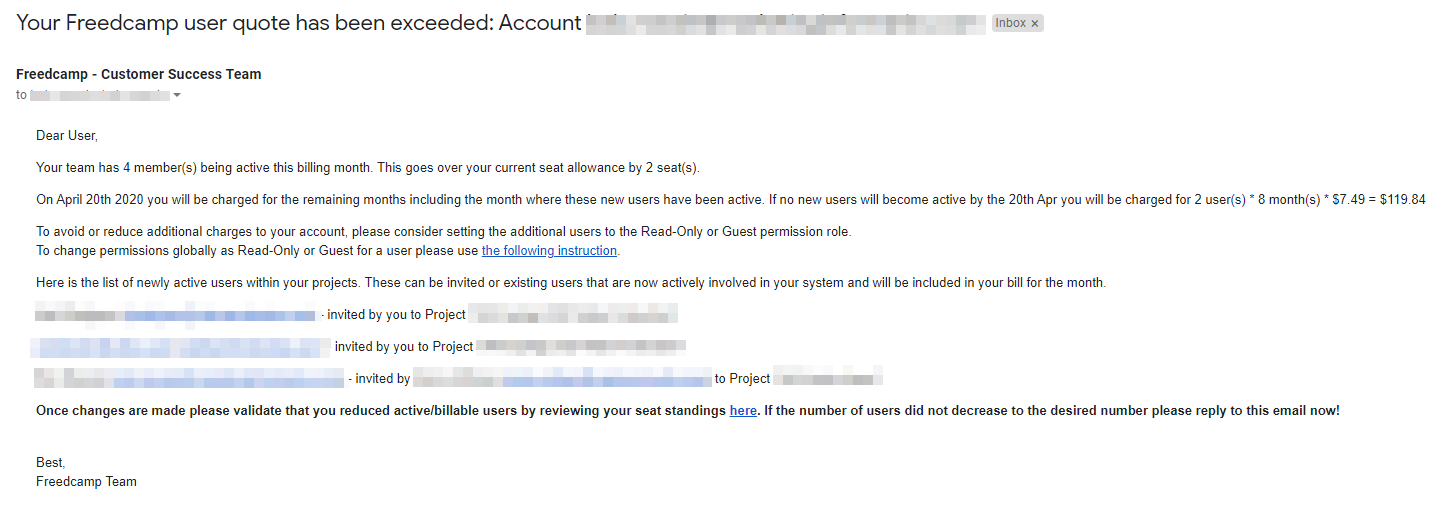
Task: Click the "Freedcamp Team" signature text
Action: point(86,481)
